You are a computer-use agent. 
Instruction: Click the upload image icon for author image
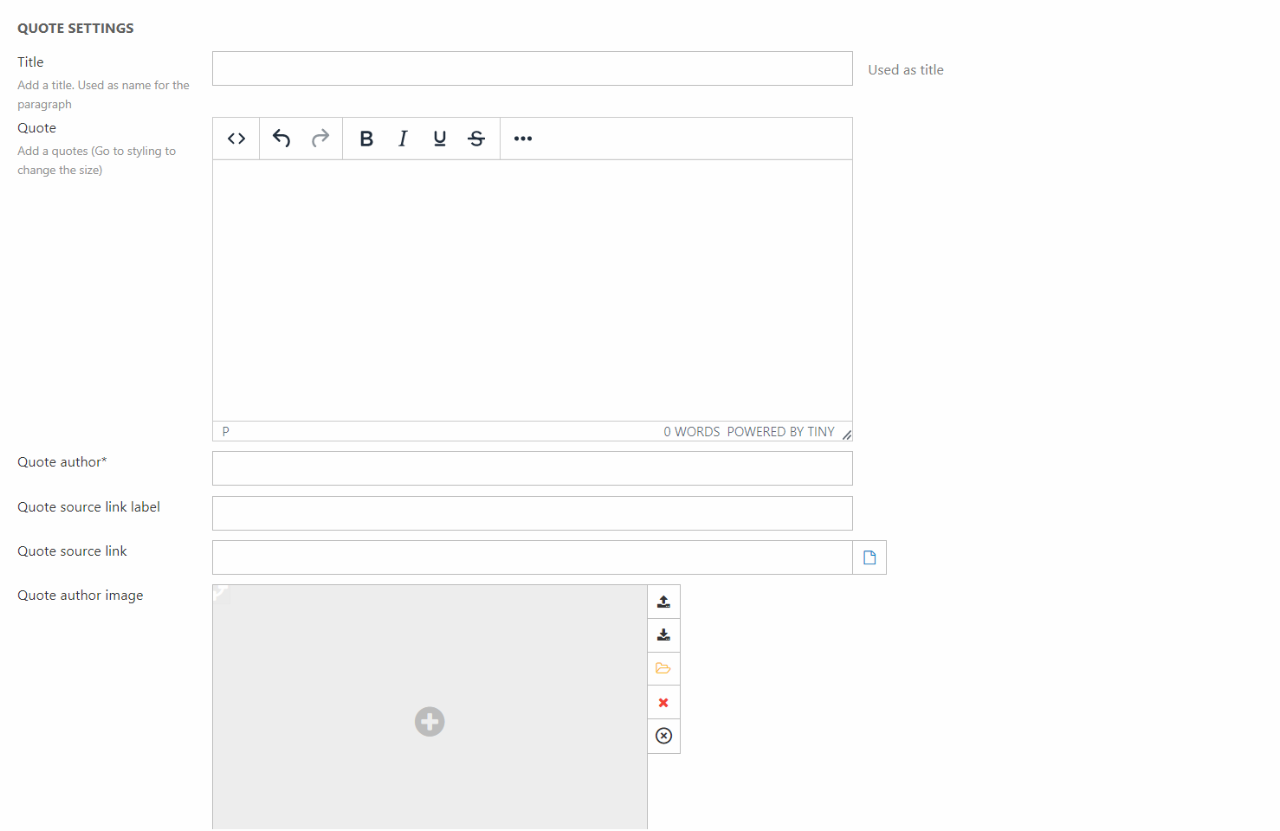pos(663,602)
